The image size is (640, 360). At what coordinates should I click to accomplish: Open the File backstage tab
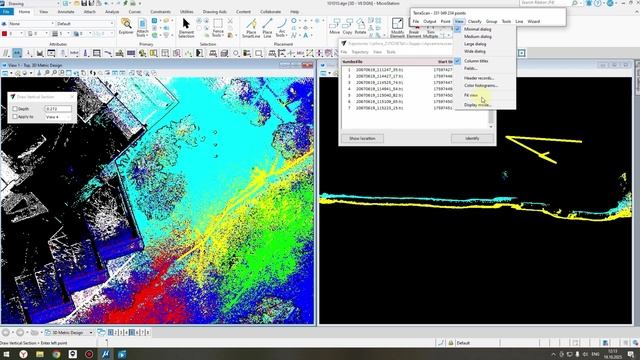7,12
